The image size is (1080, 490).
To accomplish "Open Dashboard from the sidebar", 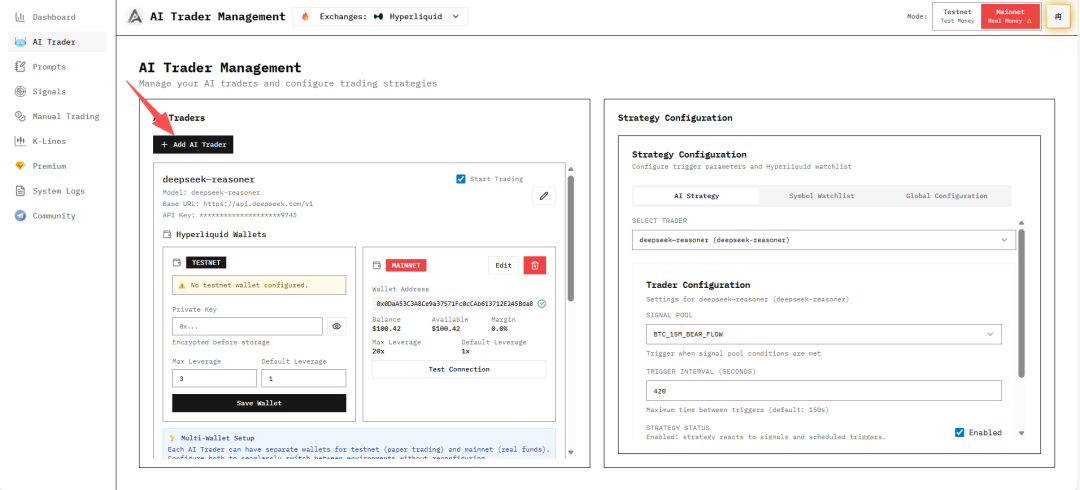I will [53, 17].
